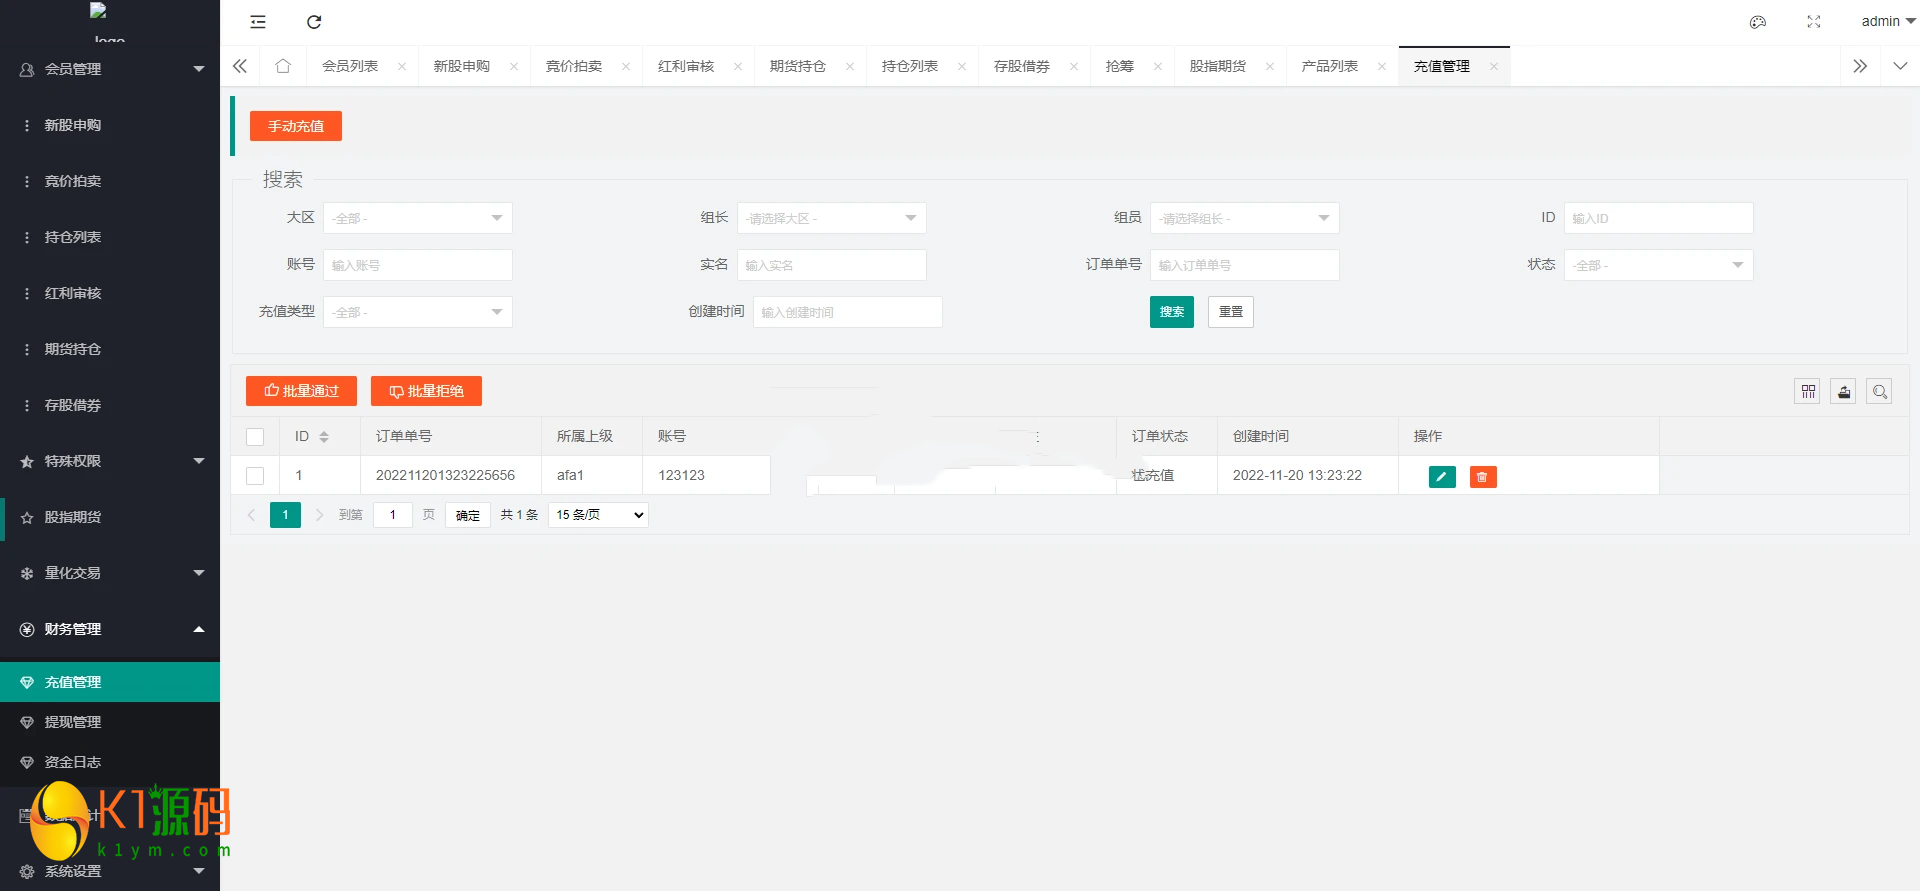Screen dimensions: 1920x891
Task: Click the 批量通过 button
Action: [x=301, y=391]
